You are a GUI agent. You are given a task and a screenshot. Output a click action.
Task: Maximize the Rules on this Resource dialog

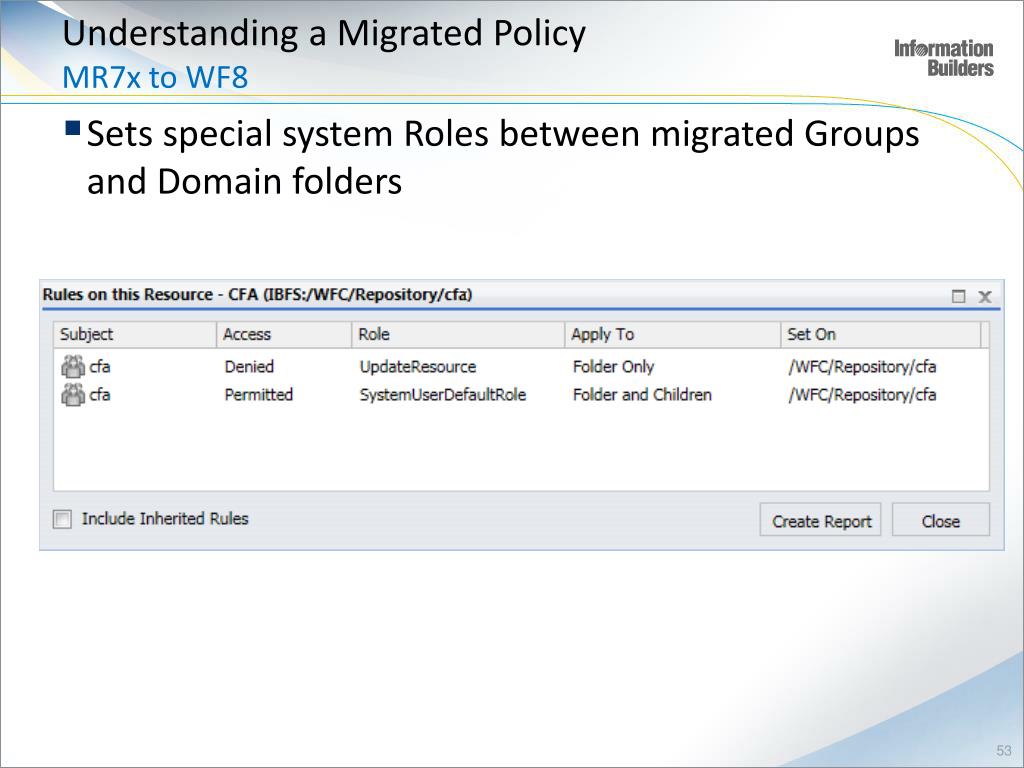[x=958, y=296]
